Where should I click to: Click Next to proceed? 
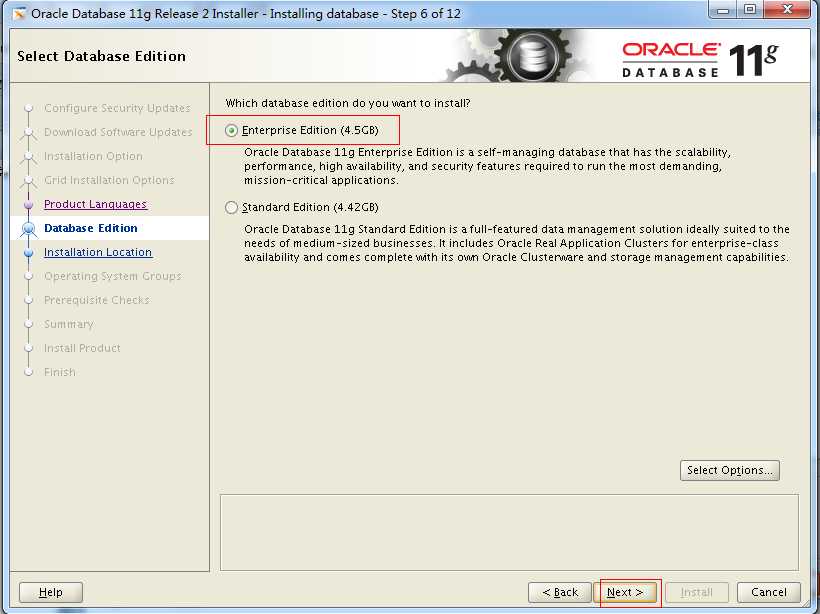(625, 592)
